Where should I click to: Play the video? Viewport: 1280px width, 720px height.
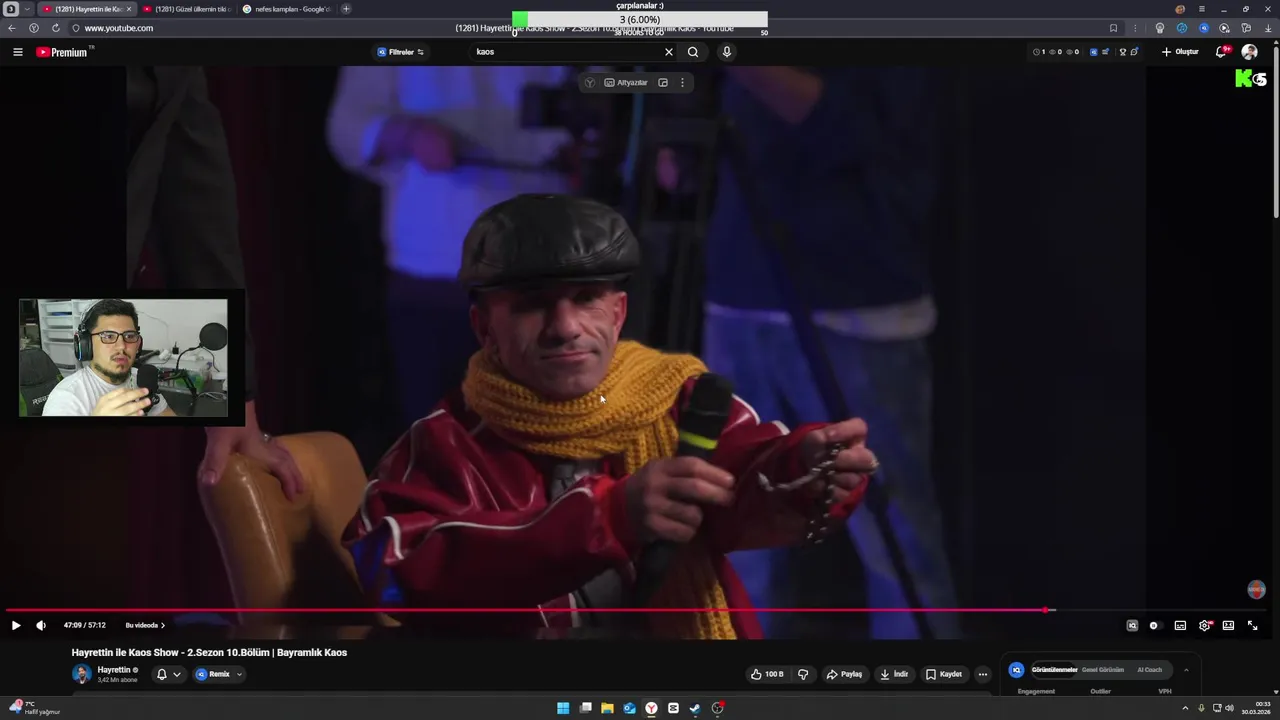pos(16,626)
